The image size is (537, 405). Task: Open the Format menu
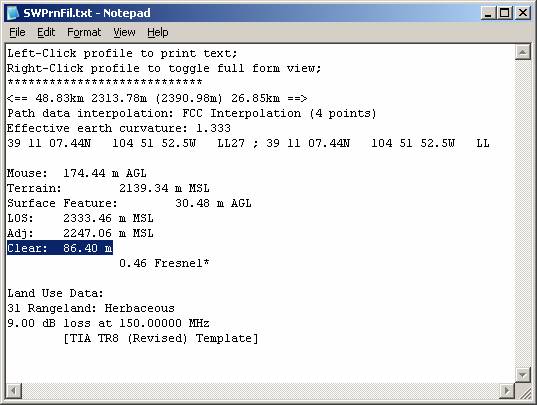pyautogui.click(x=84, y=33)
